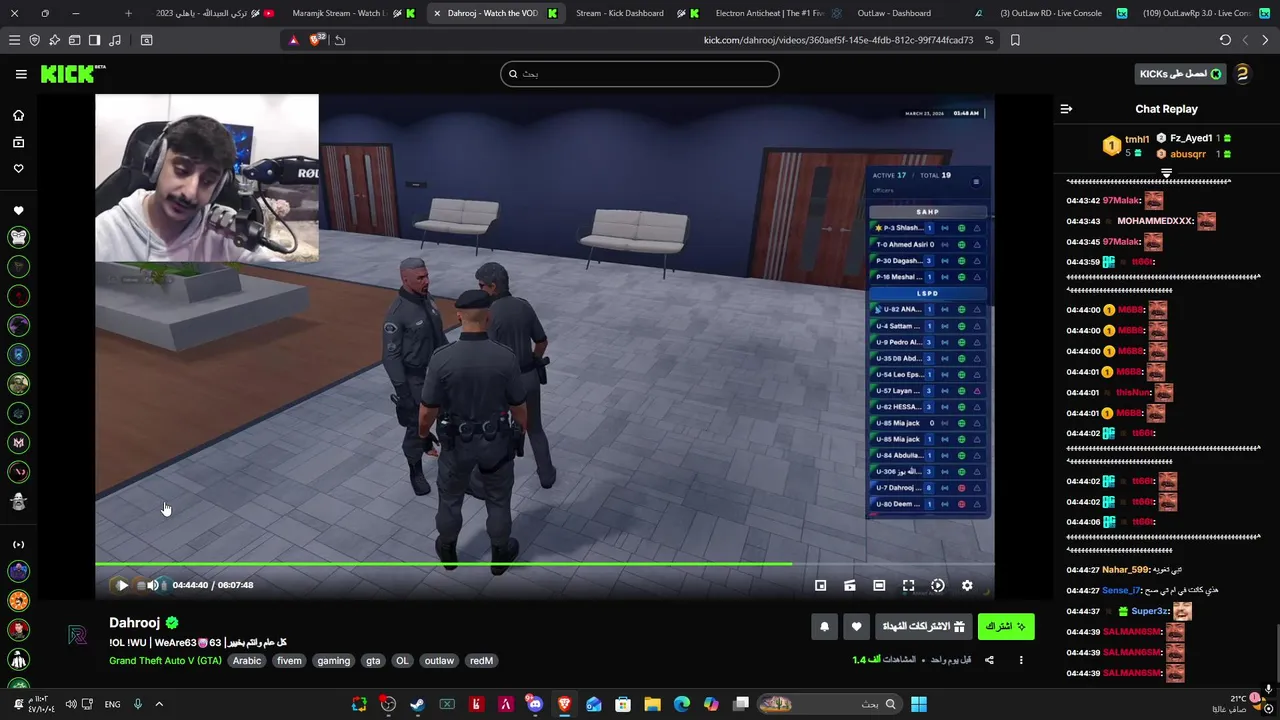This screenshot has height=720, width=1280.
Task: Toggle follow heart for Dahrooj
Action: pyautogui.click(x=856, y=627)
